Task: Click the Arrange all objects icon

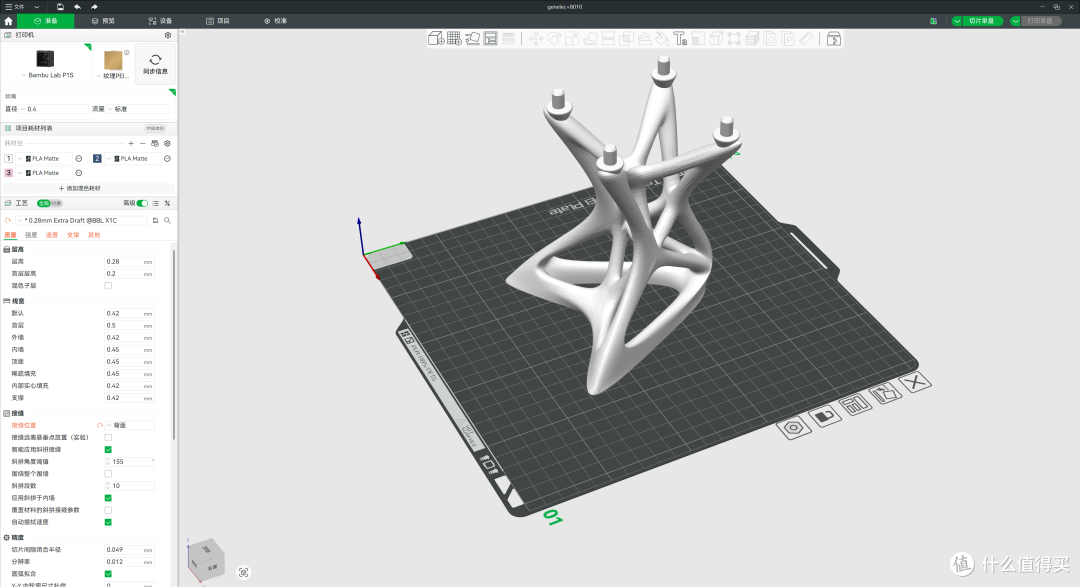Action: coord(490,39)
